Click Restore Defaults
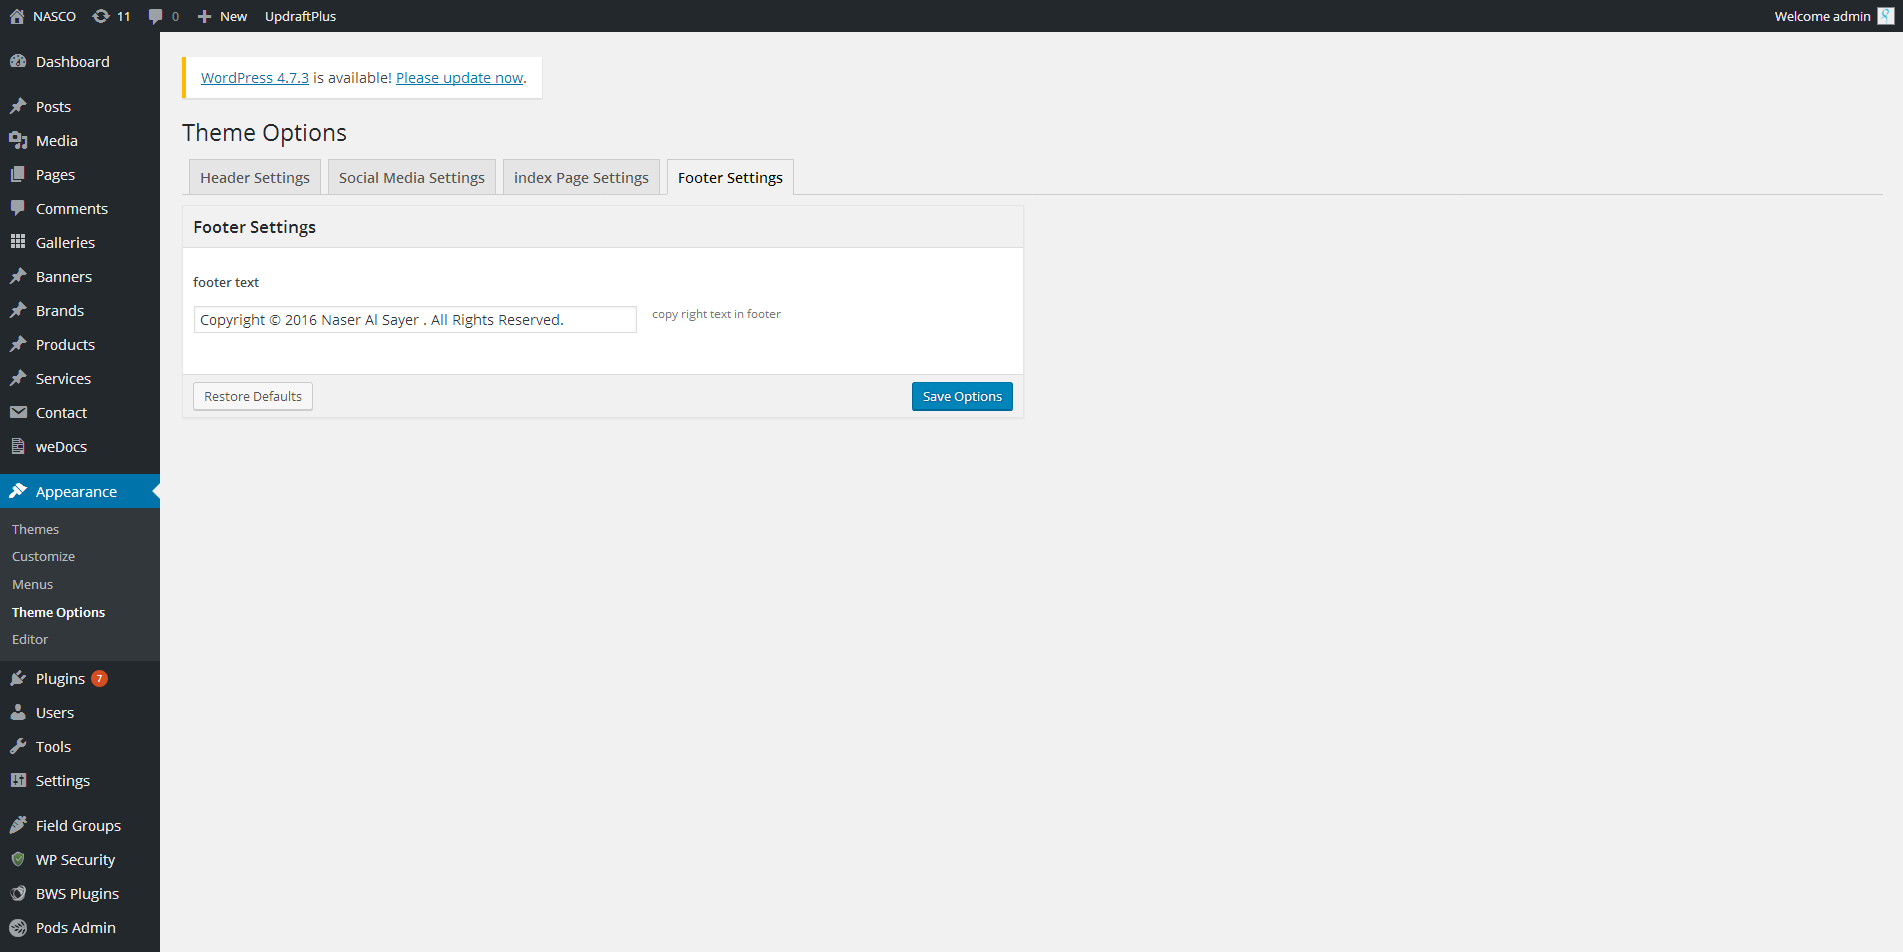1903x952 pixels. pyautogui.click(x=252, y=396)
